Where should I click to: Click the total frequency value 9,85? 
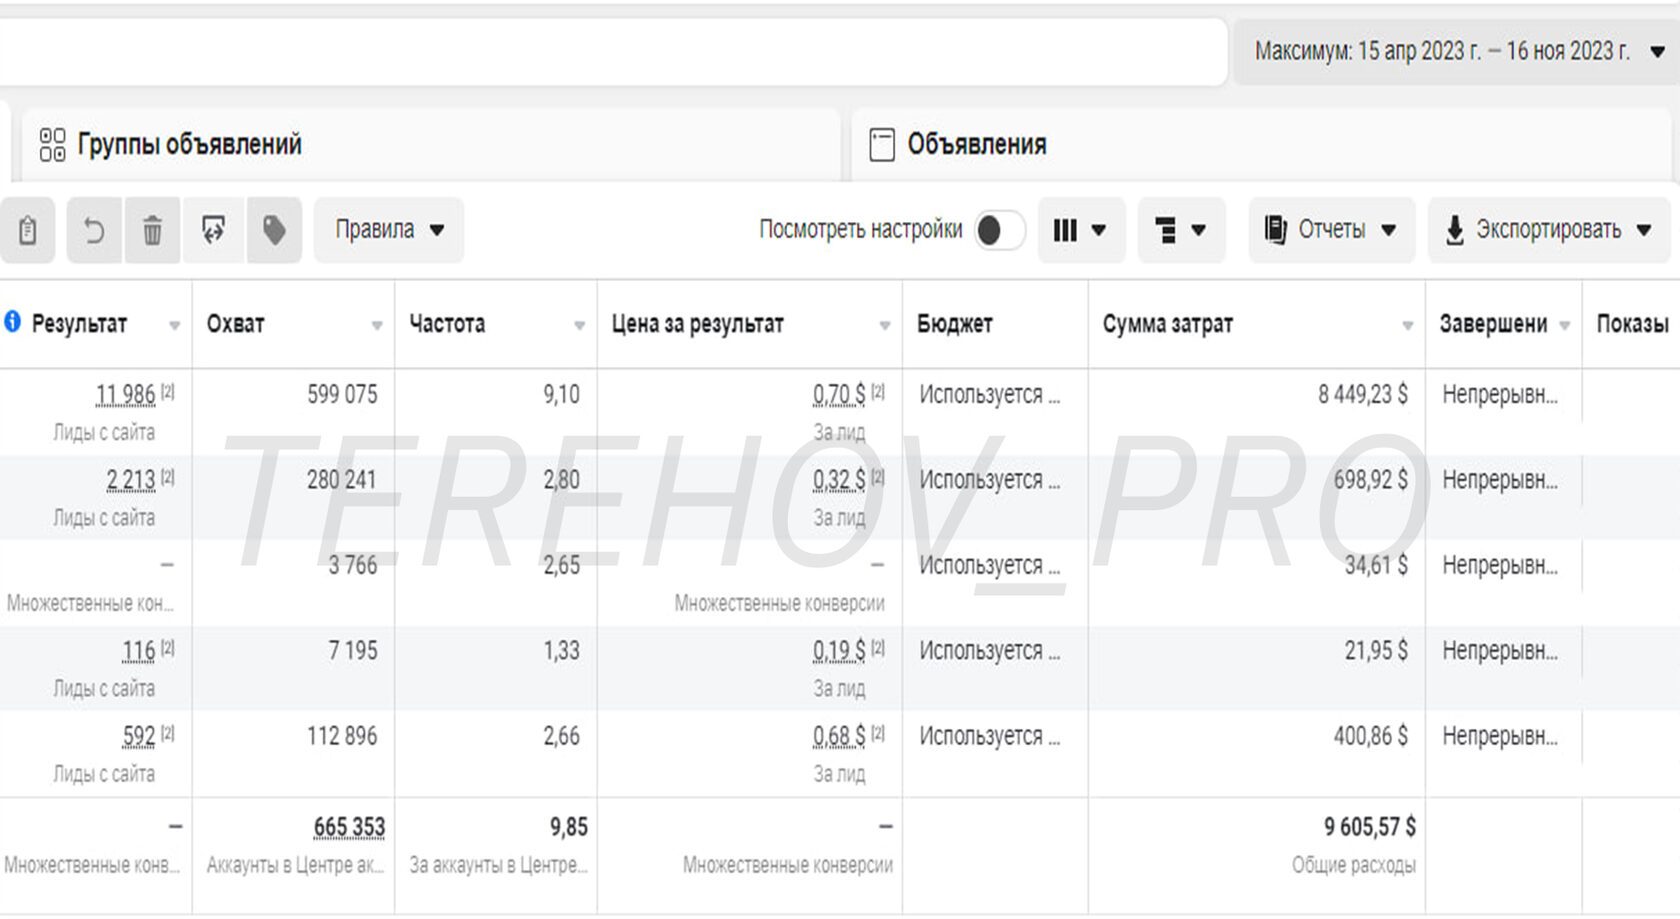pyautogui.click(x=569, y=827)
